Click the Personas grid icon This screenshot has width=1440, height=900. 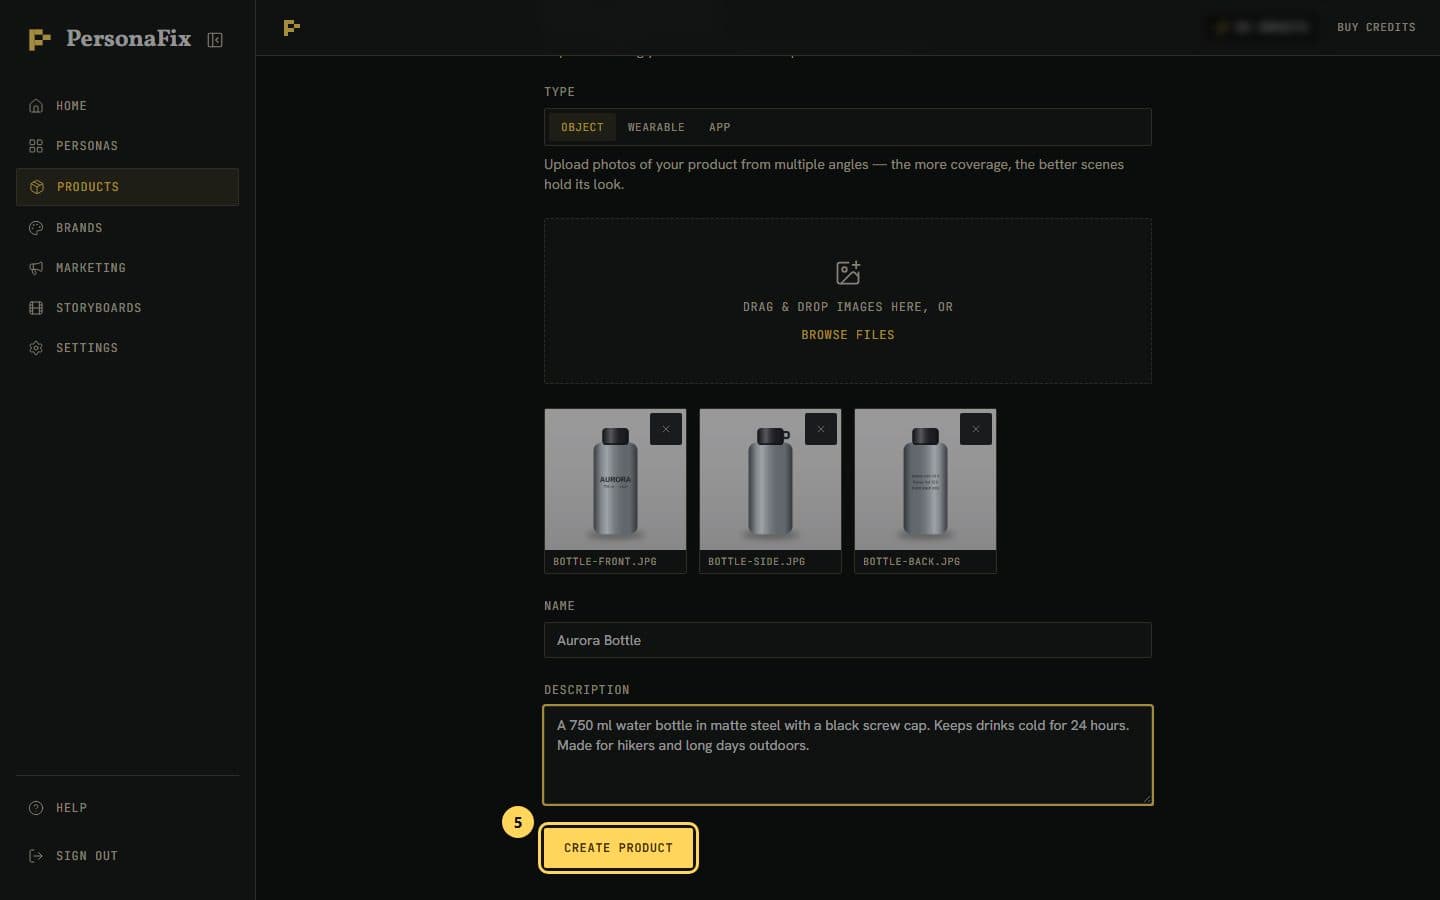[x=36, y=146]
